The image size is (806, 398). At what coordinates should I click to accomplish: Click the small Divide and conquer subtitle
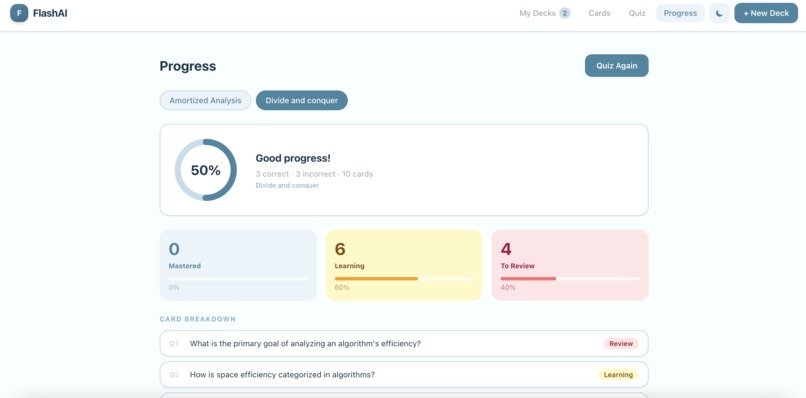287,185
